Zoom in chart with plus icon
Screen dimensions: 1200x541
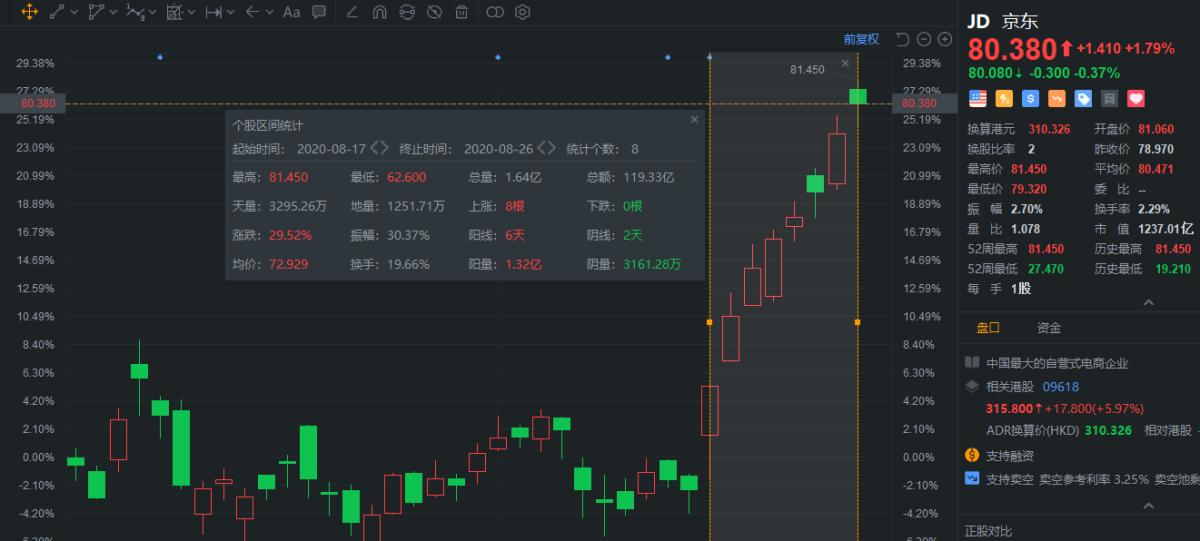pos(944,39)
